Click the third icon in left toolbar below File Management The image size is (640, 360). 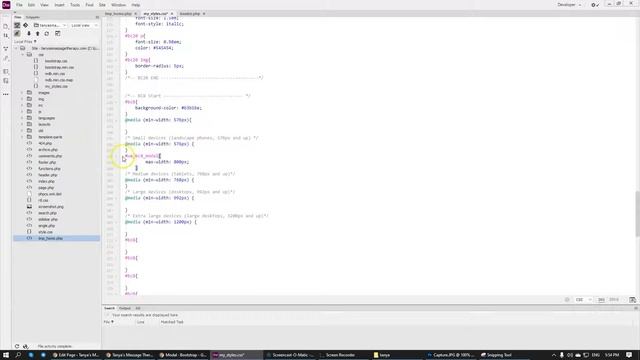[x=6, y=49]
